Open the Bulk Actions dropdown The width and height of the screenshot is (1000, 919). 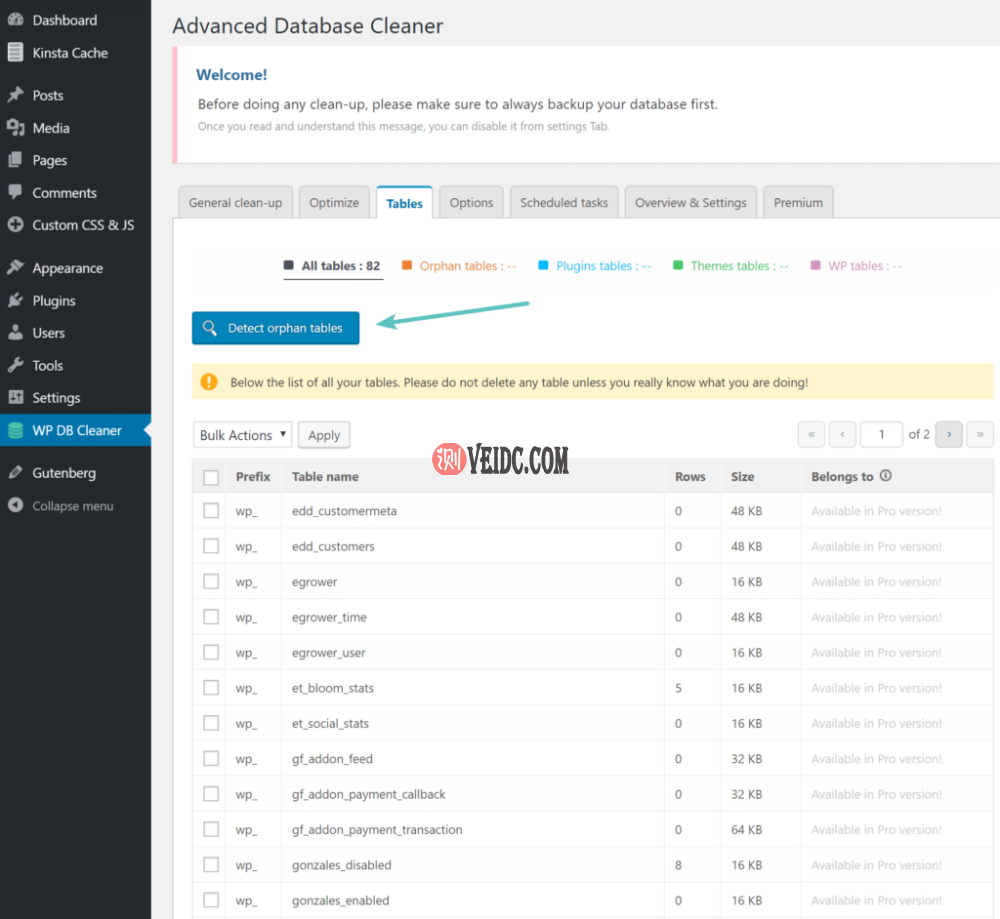tap(242, 435)
